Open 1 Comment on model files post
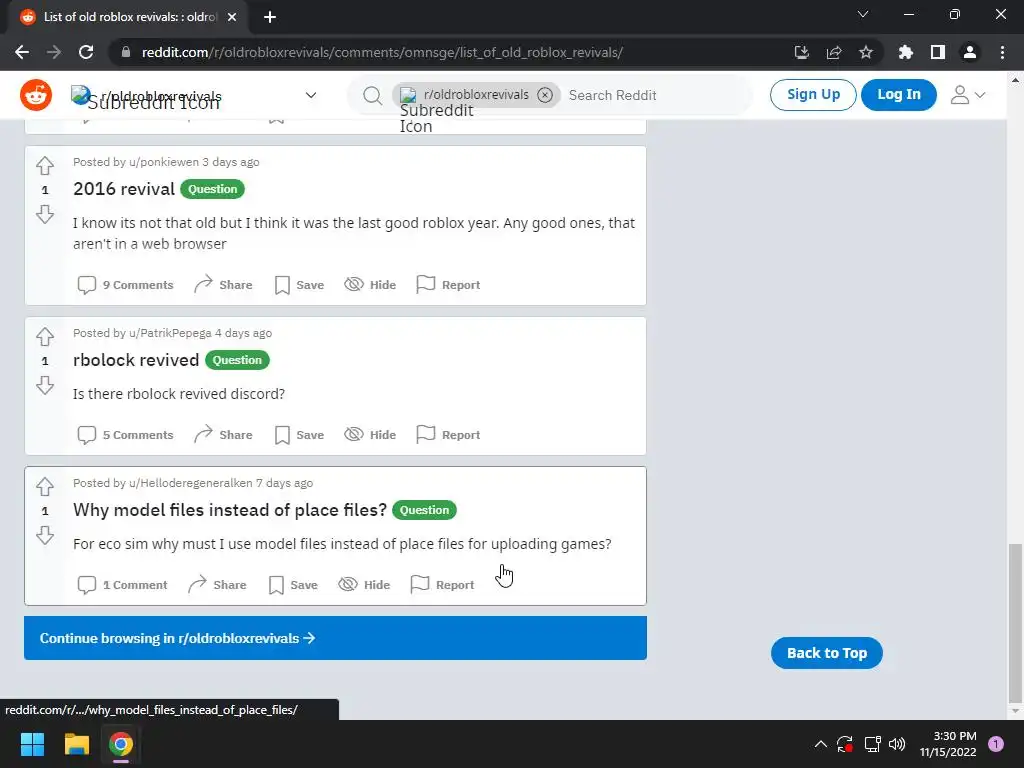Image resolution: width=1024 pixels, height=768 pixels. [122, 585]
